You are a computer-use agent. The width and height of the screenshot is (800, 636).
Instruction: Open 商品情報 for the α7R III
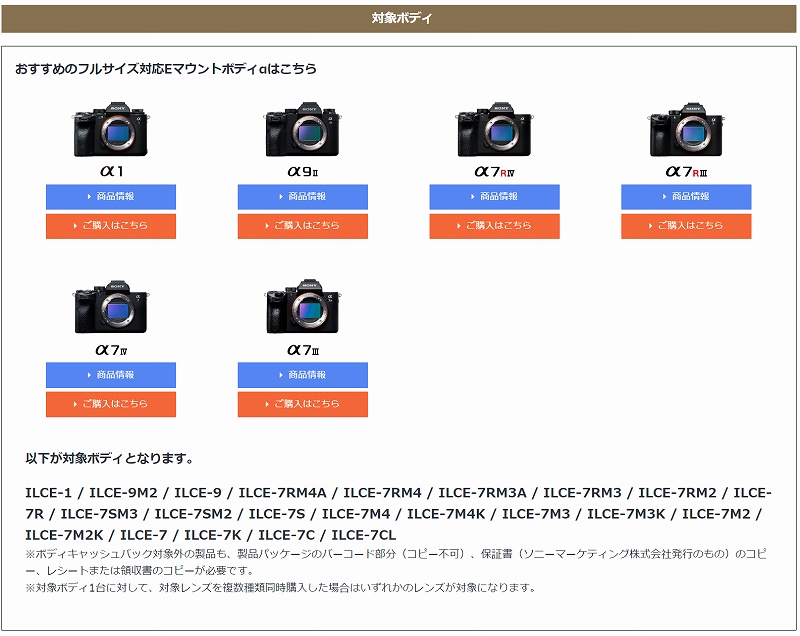pyautogui.click(x=686, y=196)
